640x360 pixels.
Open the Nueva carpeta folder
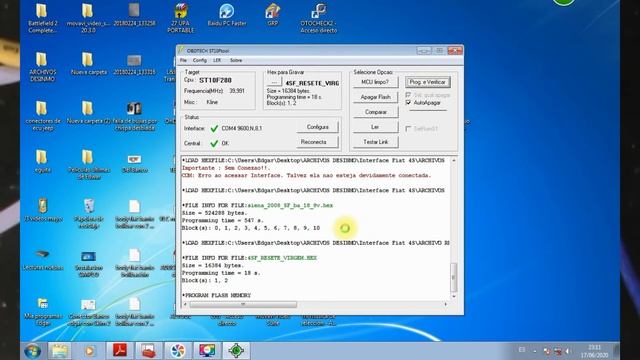point(88,64)
